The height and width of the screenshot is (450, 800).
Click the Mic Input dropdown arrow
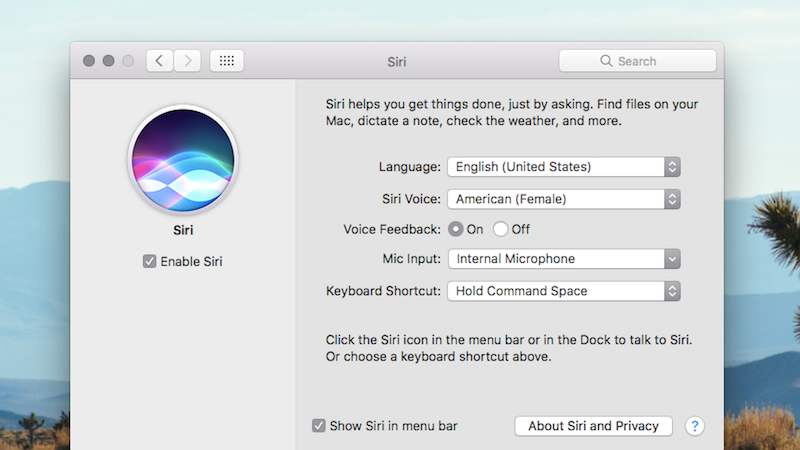coord(672,259)
